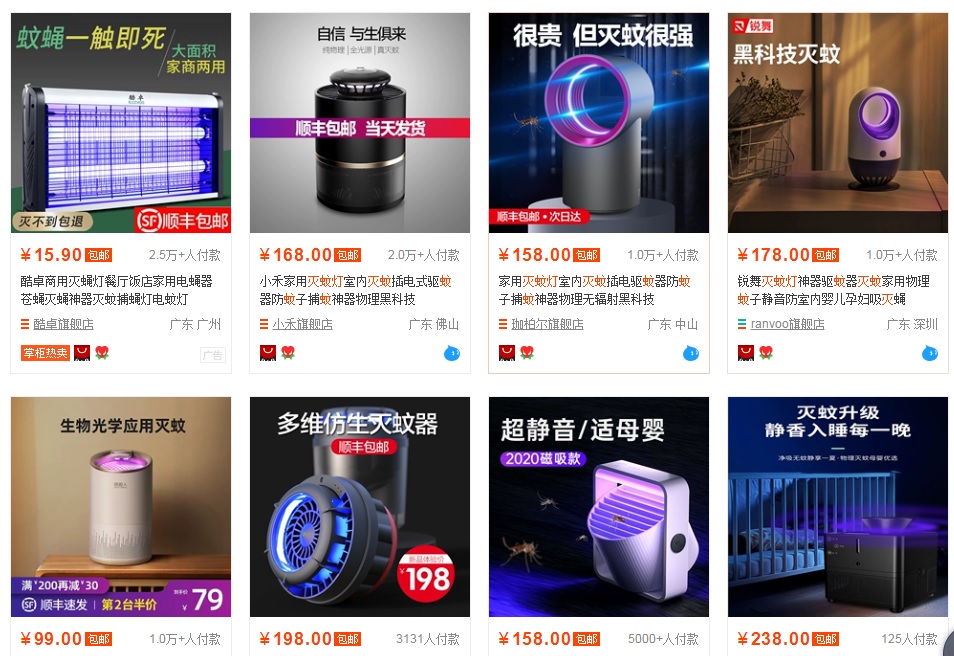Image resolution: width=954 pixels, height=656 pixels.
Task: Open the 生物光学应用灭蚊 product image
Action: tap(121, 507)
